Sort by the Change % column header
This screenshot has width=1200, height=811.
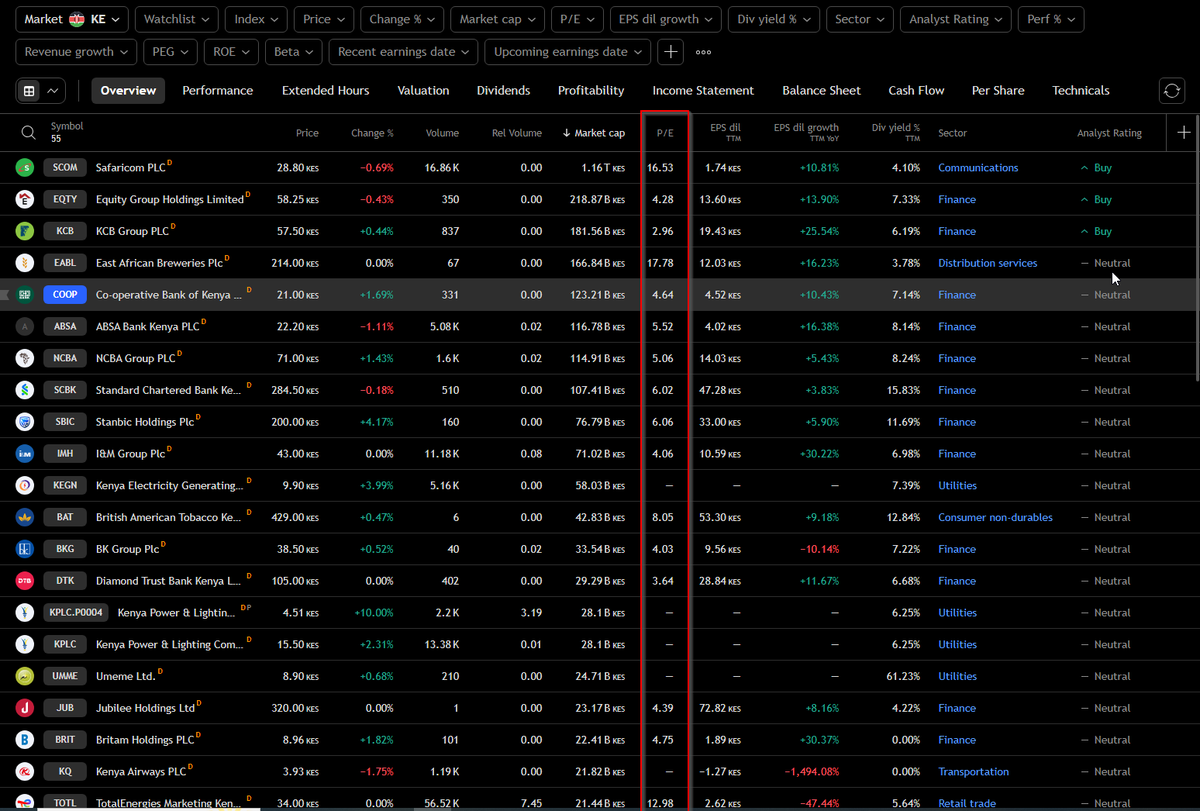coord(372,133)
